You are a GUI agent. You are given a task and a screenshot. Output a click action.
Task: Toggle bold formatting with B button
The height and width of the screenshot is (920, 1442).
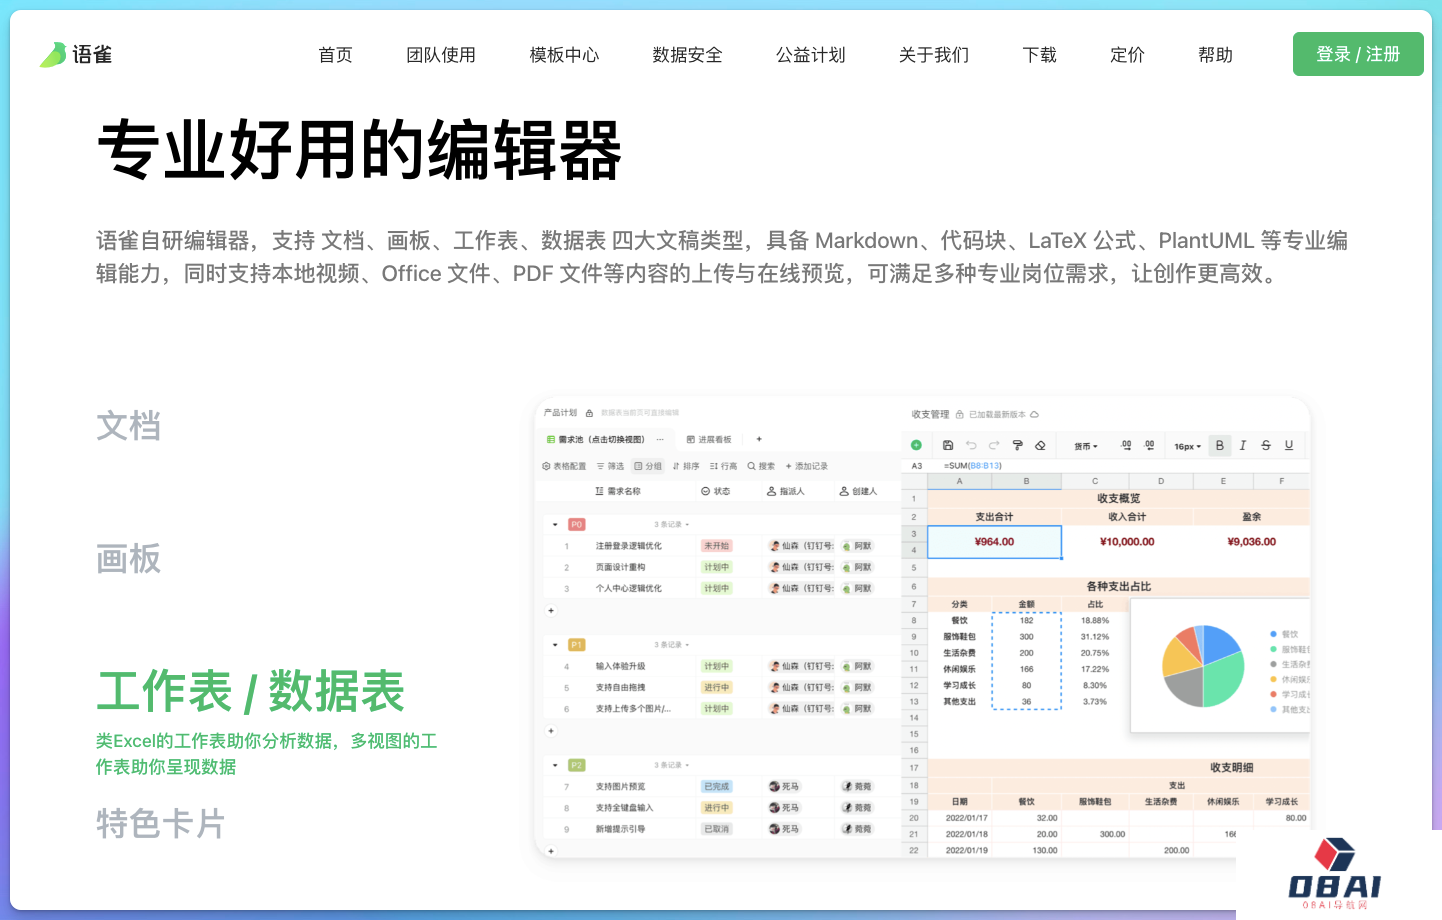1219,446
